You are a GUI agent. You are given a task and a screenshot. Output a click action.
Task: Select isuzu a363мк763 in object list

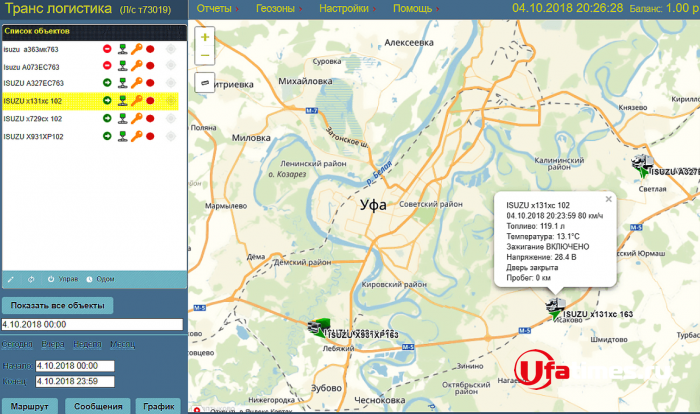[x=31, y=50]
